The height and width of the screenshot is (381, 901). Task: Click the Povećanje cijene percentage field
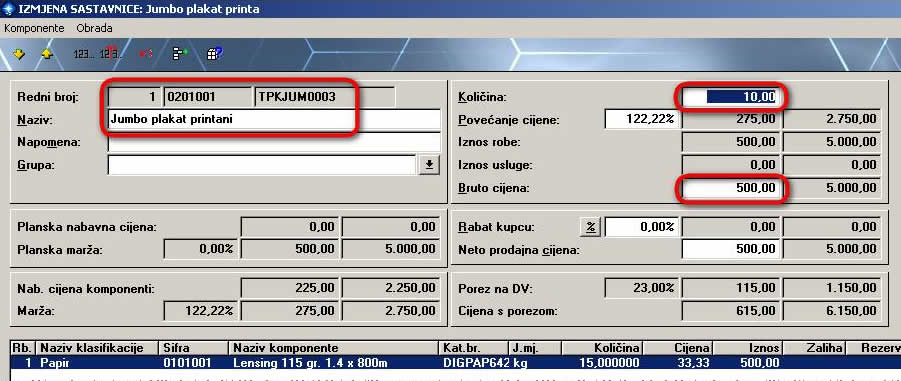coord(643,120)
